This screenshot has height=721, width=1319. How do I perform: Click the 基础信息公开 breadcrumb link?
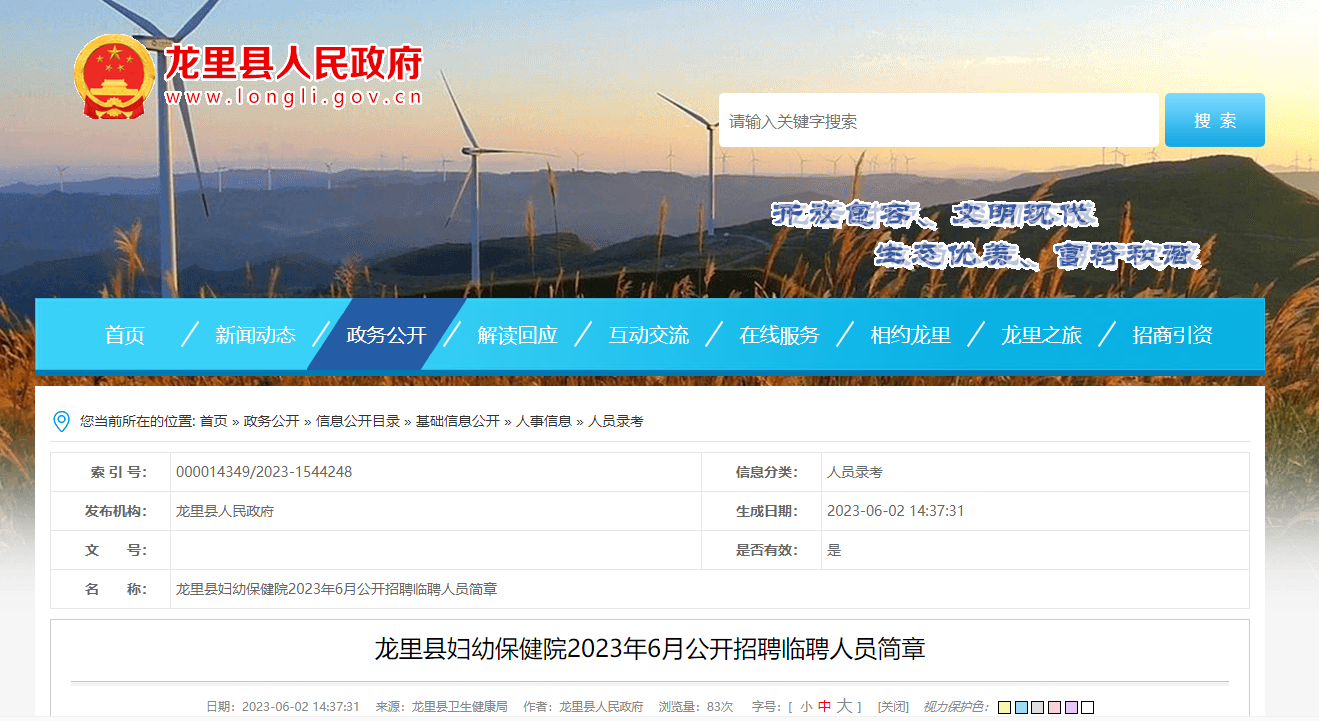point(458,422)
